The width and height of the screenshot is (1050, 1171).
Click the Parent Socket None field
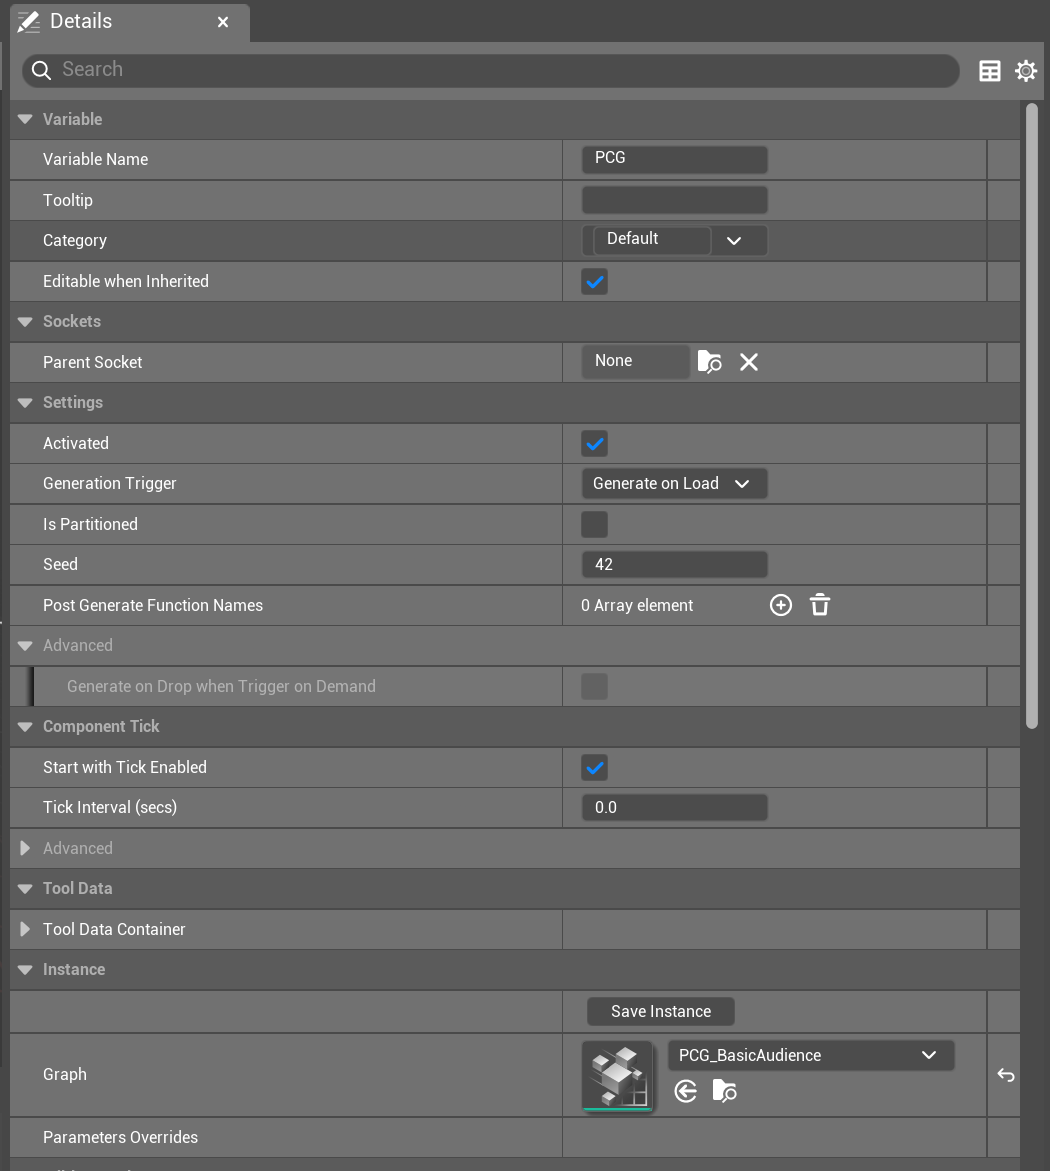click(636, 361)
